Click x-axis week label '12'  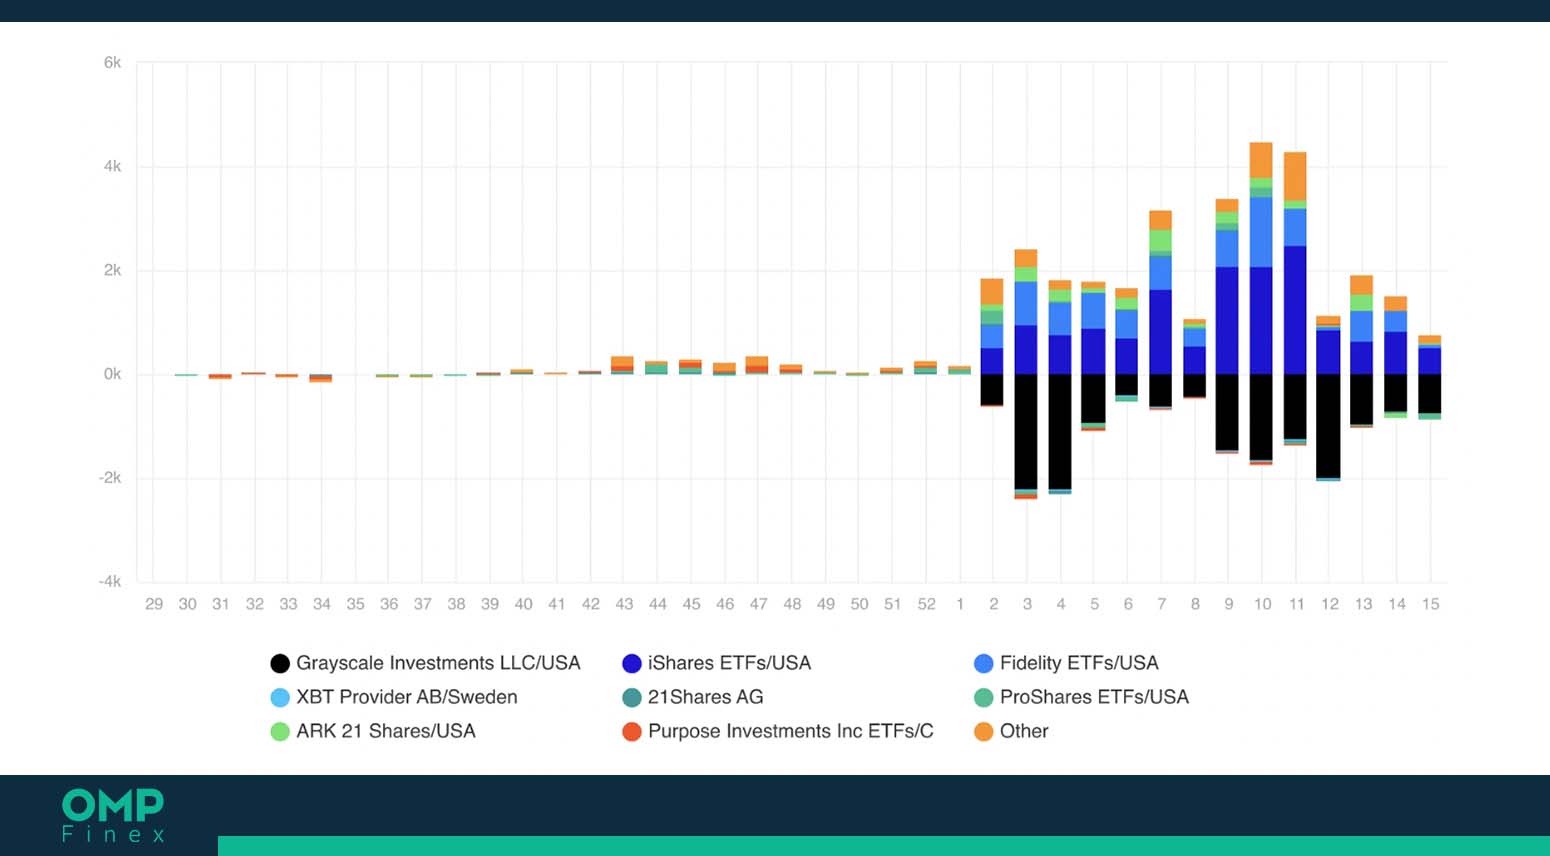1329,604
